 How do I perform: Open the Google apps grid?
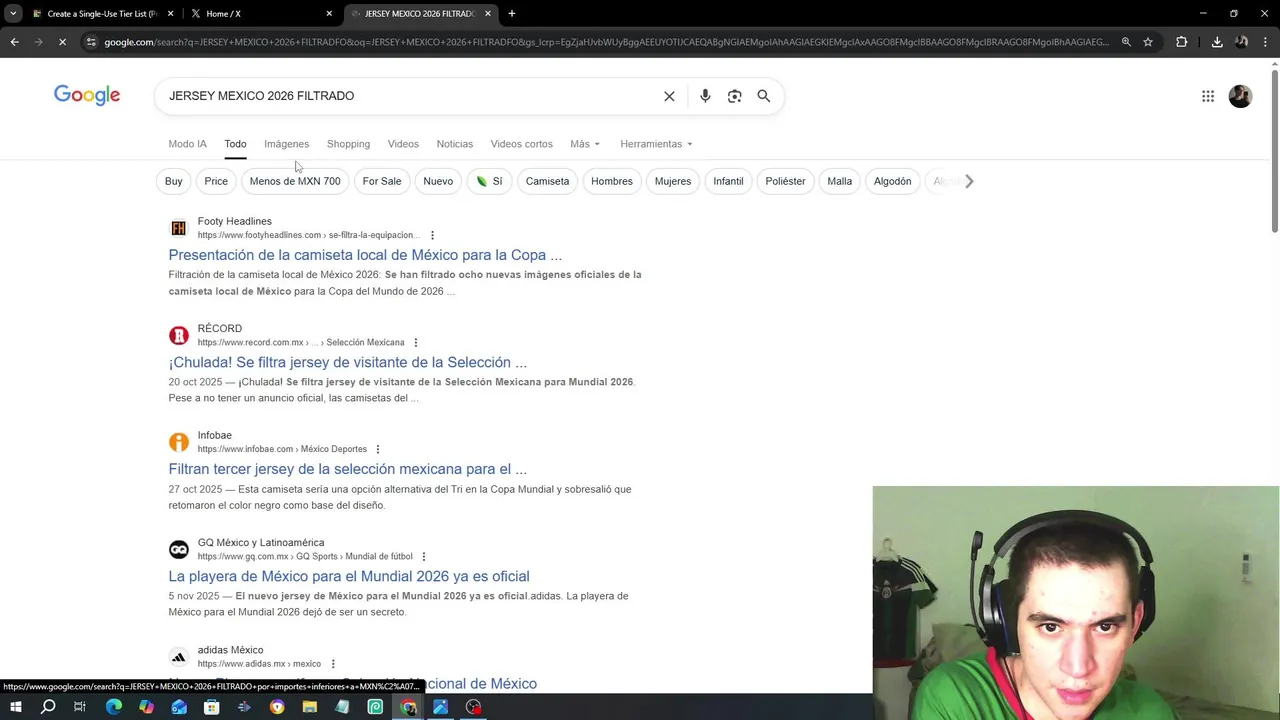point(1208,96)
